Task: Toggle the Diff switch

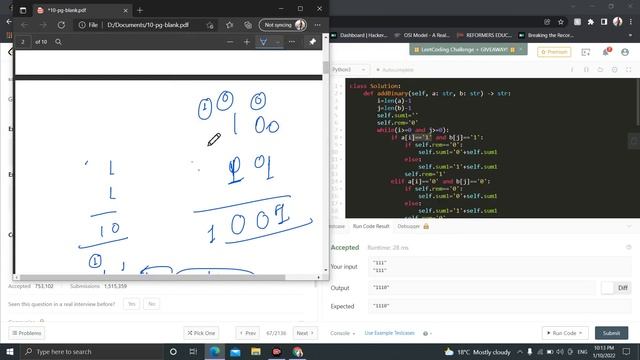Action: (616, 288)
